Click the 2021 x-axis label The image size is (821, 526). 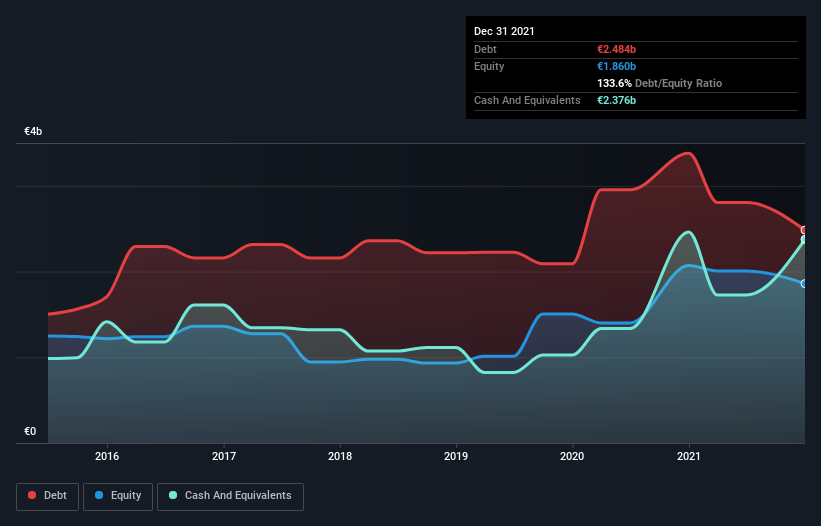click(x=689, y=456)
